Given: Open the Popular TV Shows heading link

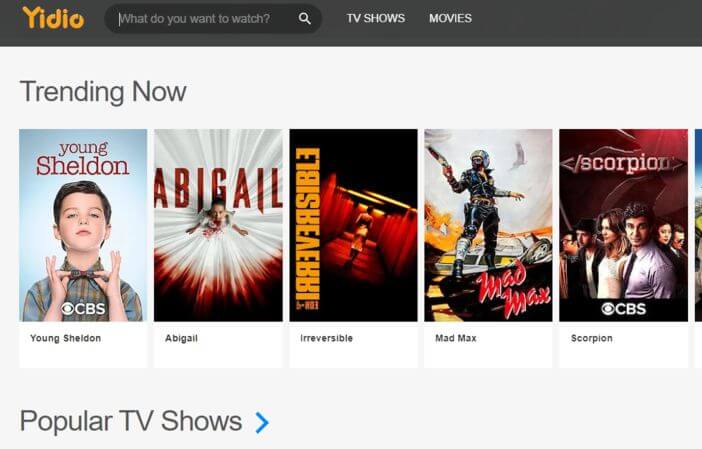Looking at the screenshot, I should [131, 421].
